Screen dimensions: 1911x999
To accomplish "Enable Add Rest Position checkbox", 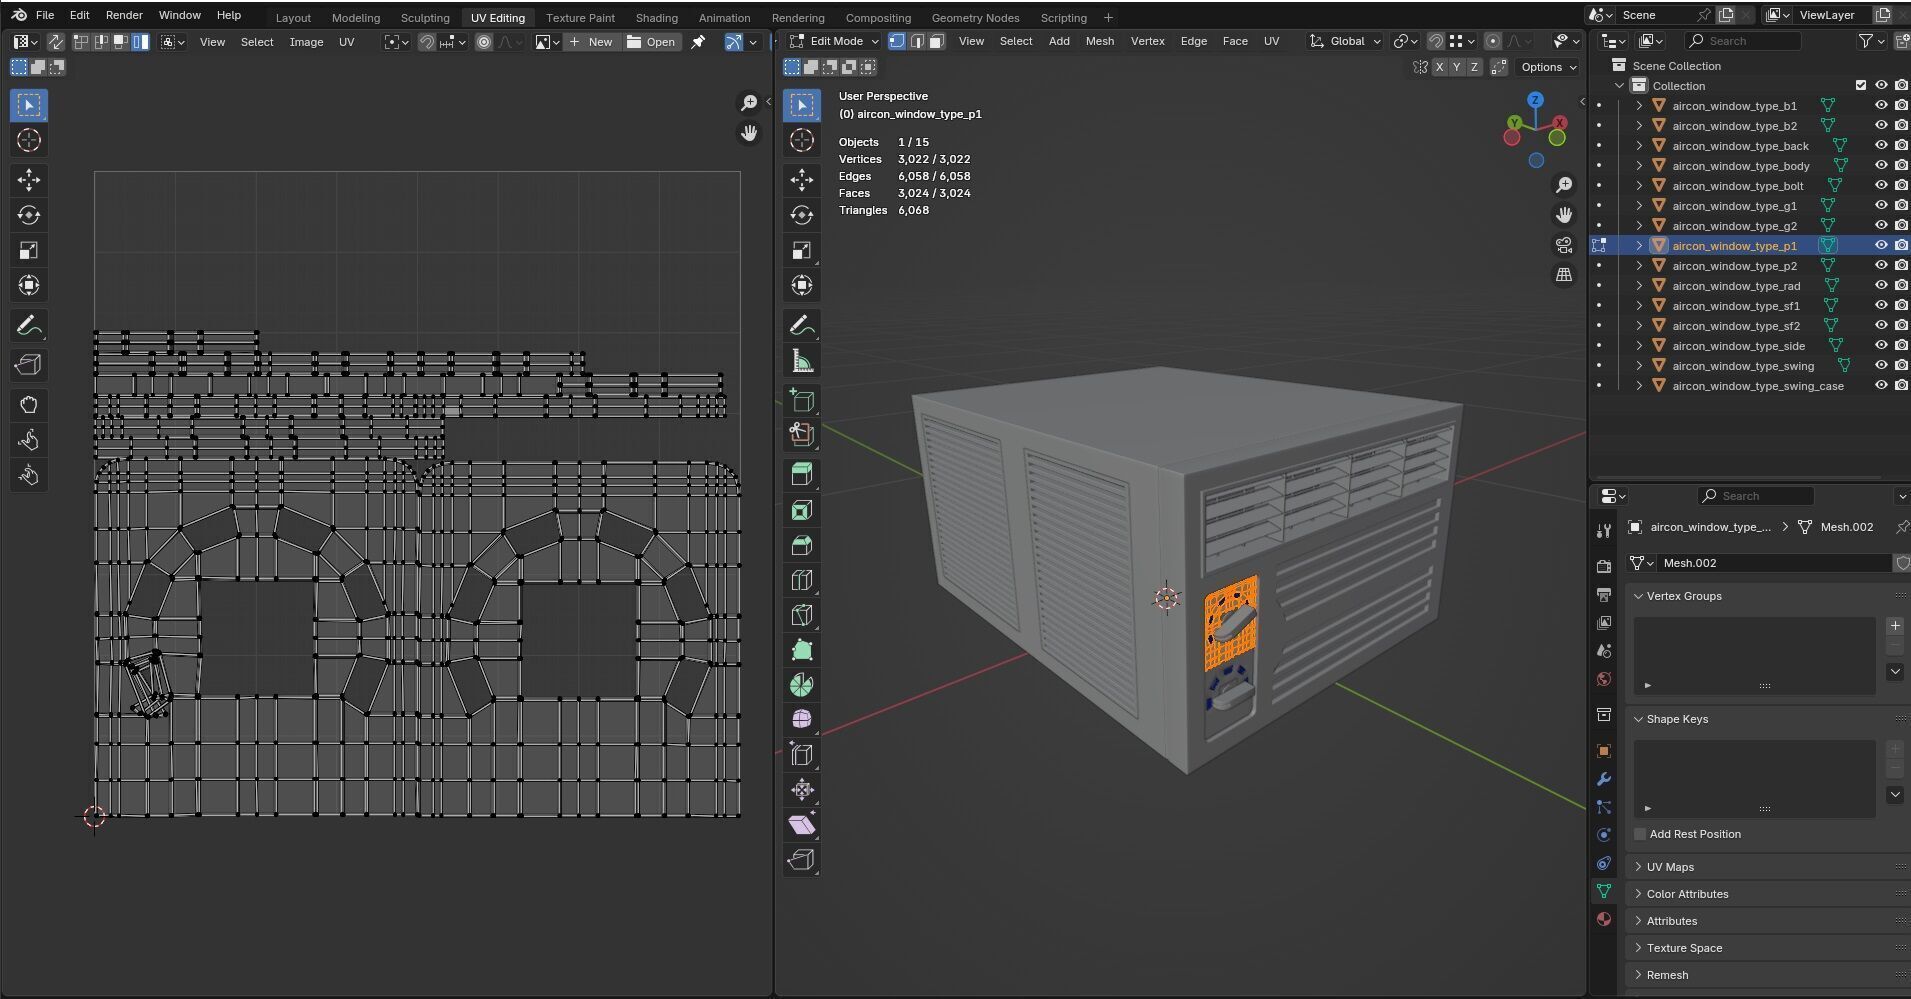I will pyautogui.click(x=1640, y=834).
